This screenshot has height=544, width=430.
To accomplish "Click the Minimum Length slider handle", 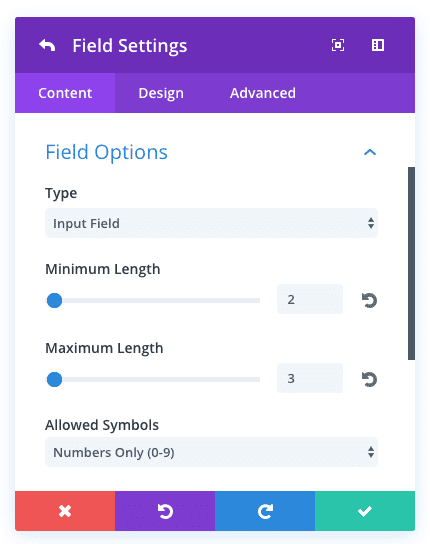I will click(54, 300).
